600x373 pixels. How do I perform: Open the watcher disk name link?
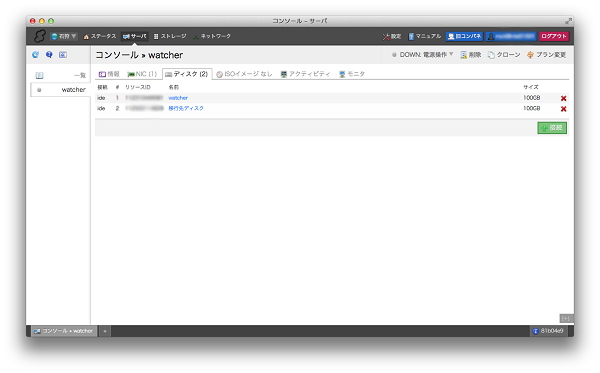coord(178,98)
